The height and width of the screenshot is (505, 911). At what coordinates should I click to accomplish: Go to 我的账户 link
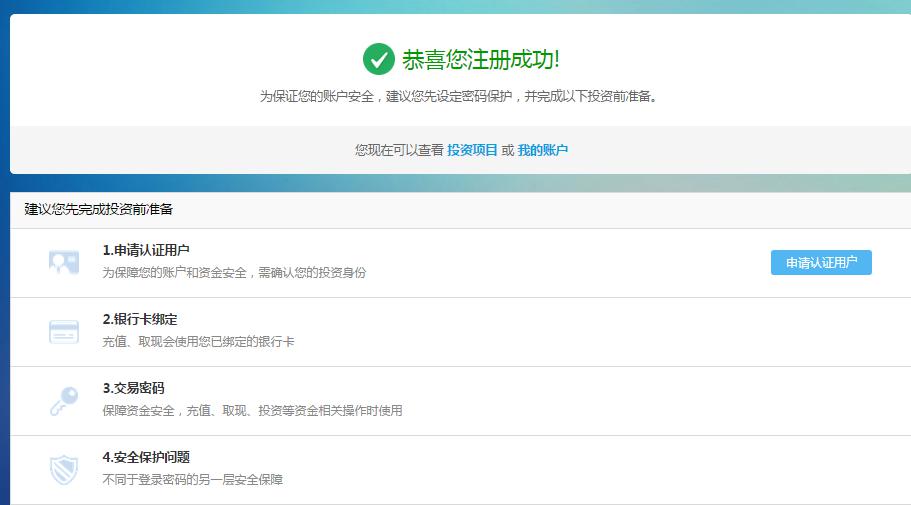click(543, 150)
